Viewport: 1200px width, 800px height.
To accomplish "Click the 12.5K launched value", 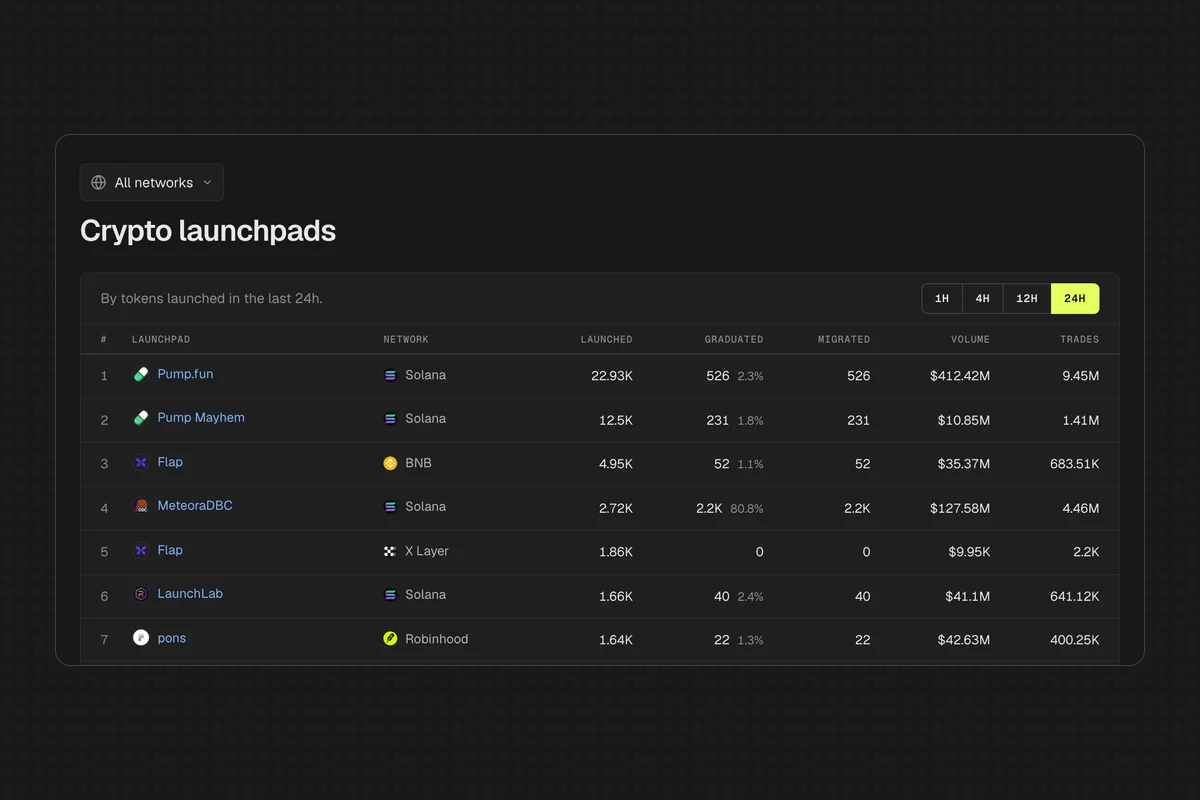I will point(616,420).
